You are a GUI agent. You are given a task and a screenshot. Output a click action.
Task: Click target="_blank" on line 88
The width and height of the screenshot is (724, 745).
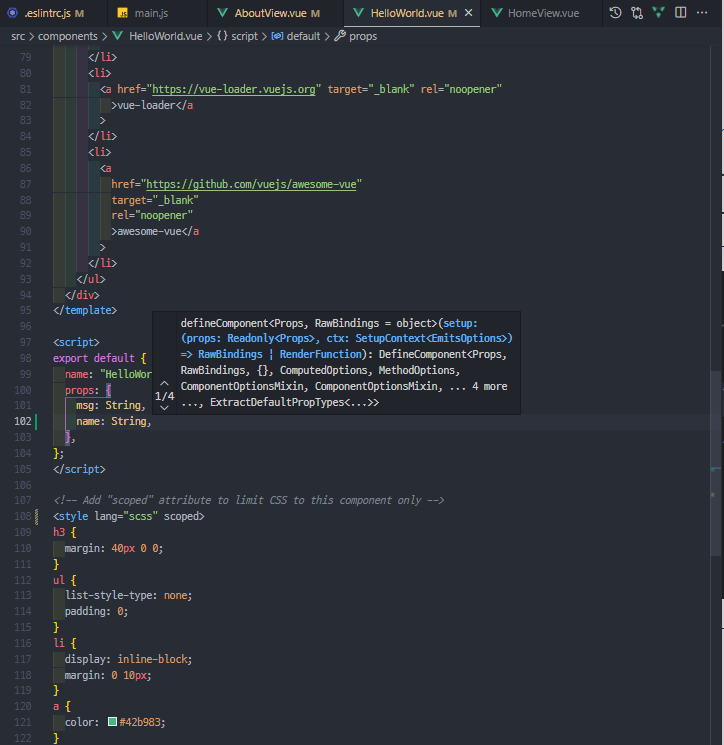coord(155,200)
